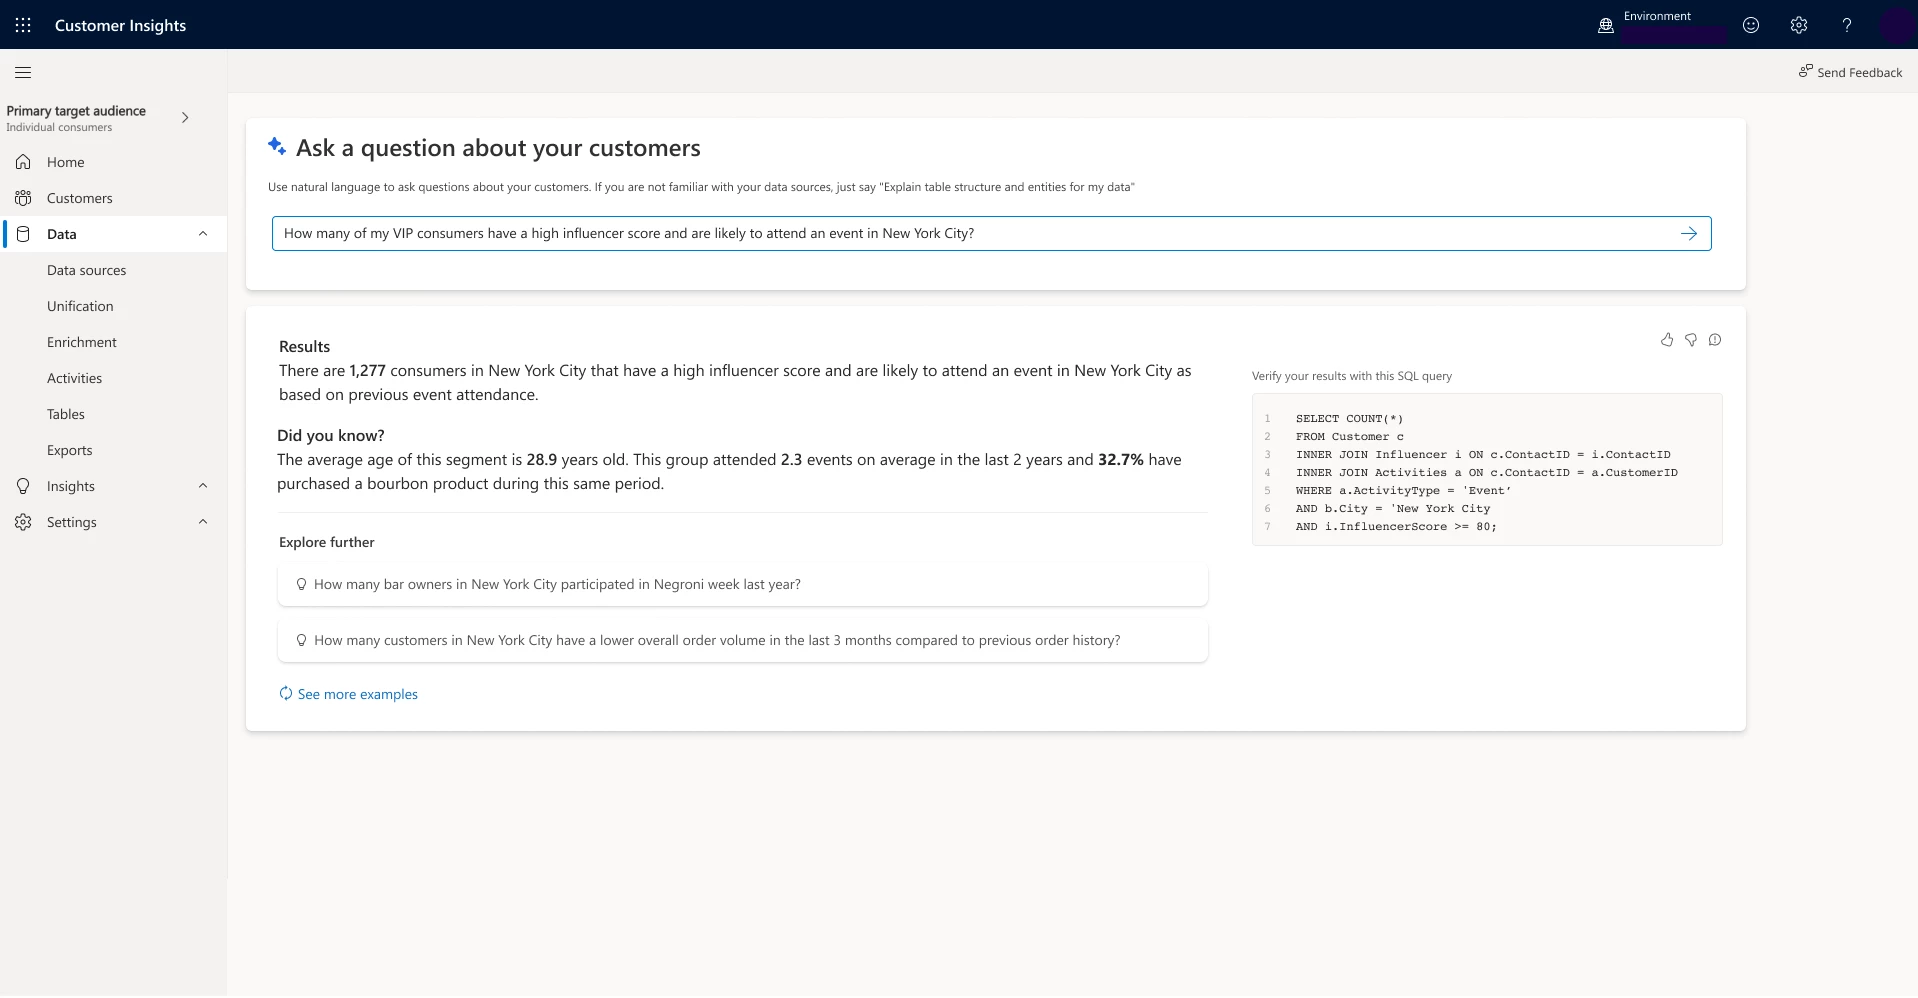The image size is (1918, 998).
Task: Expand Primary target audience chevron
Action: pyautogui.click(x=185, y=118)
